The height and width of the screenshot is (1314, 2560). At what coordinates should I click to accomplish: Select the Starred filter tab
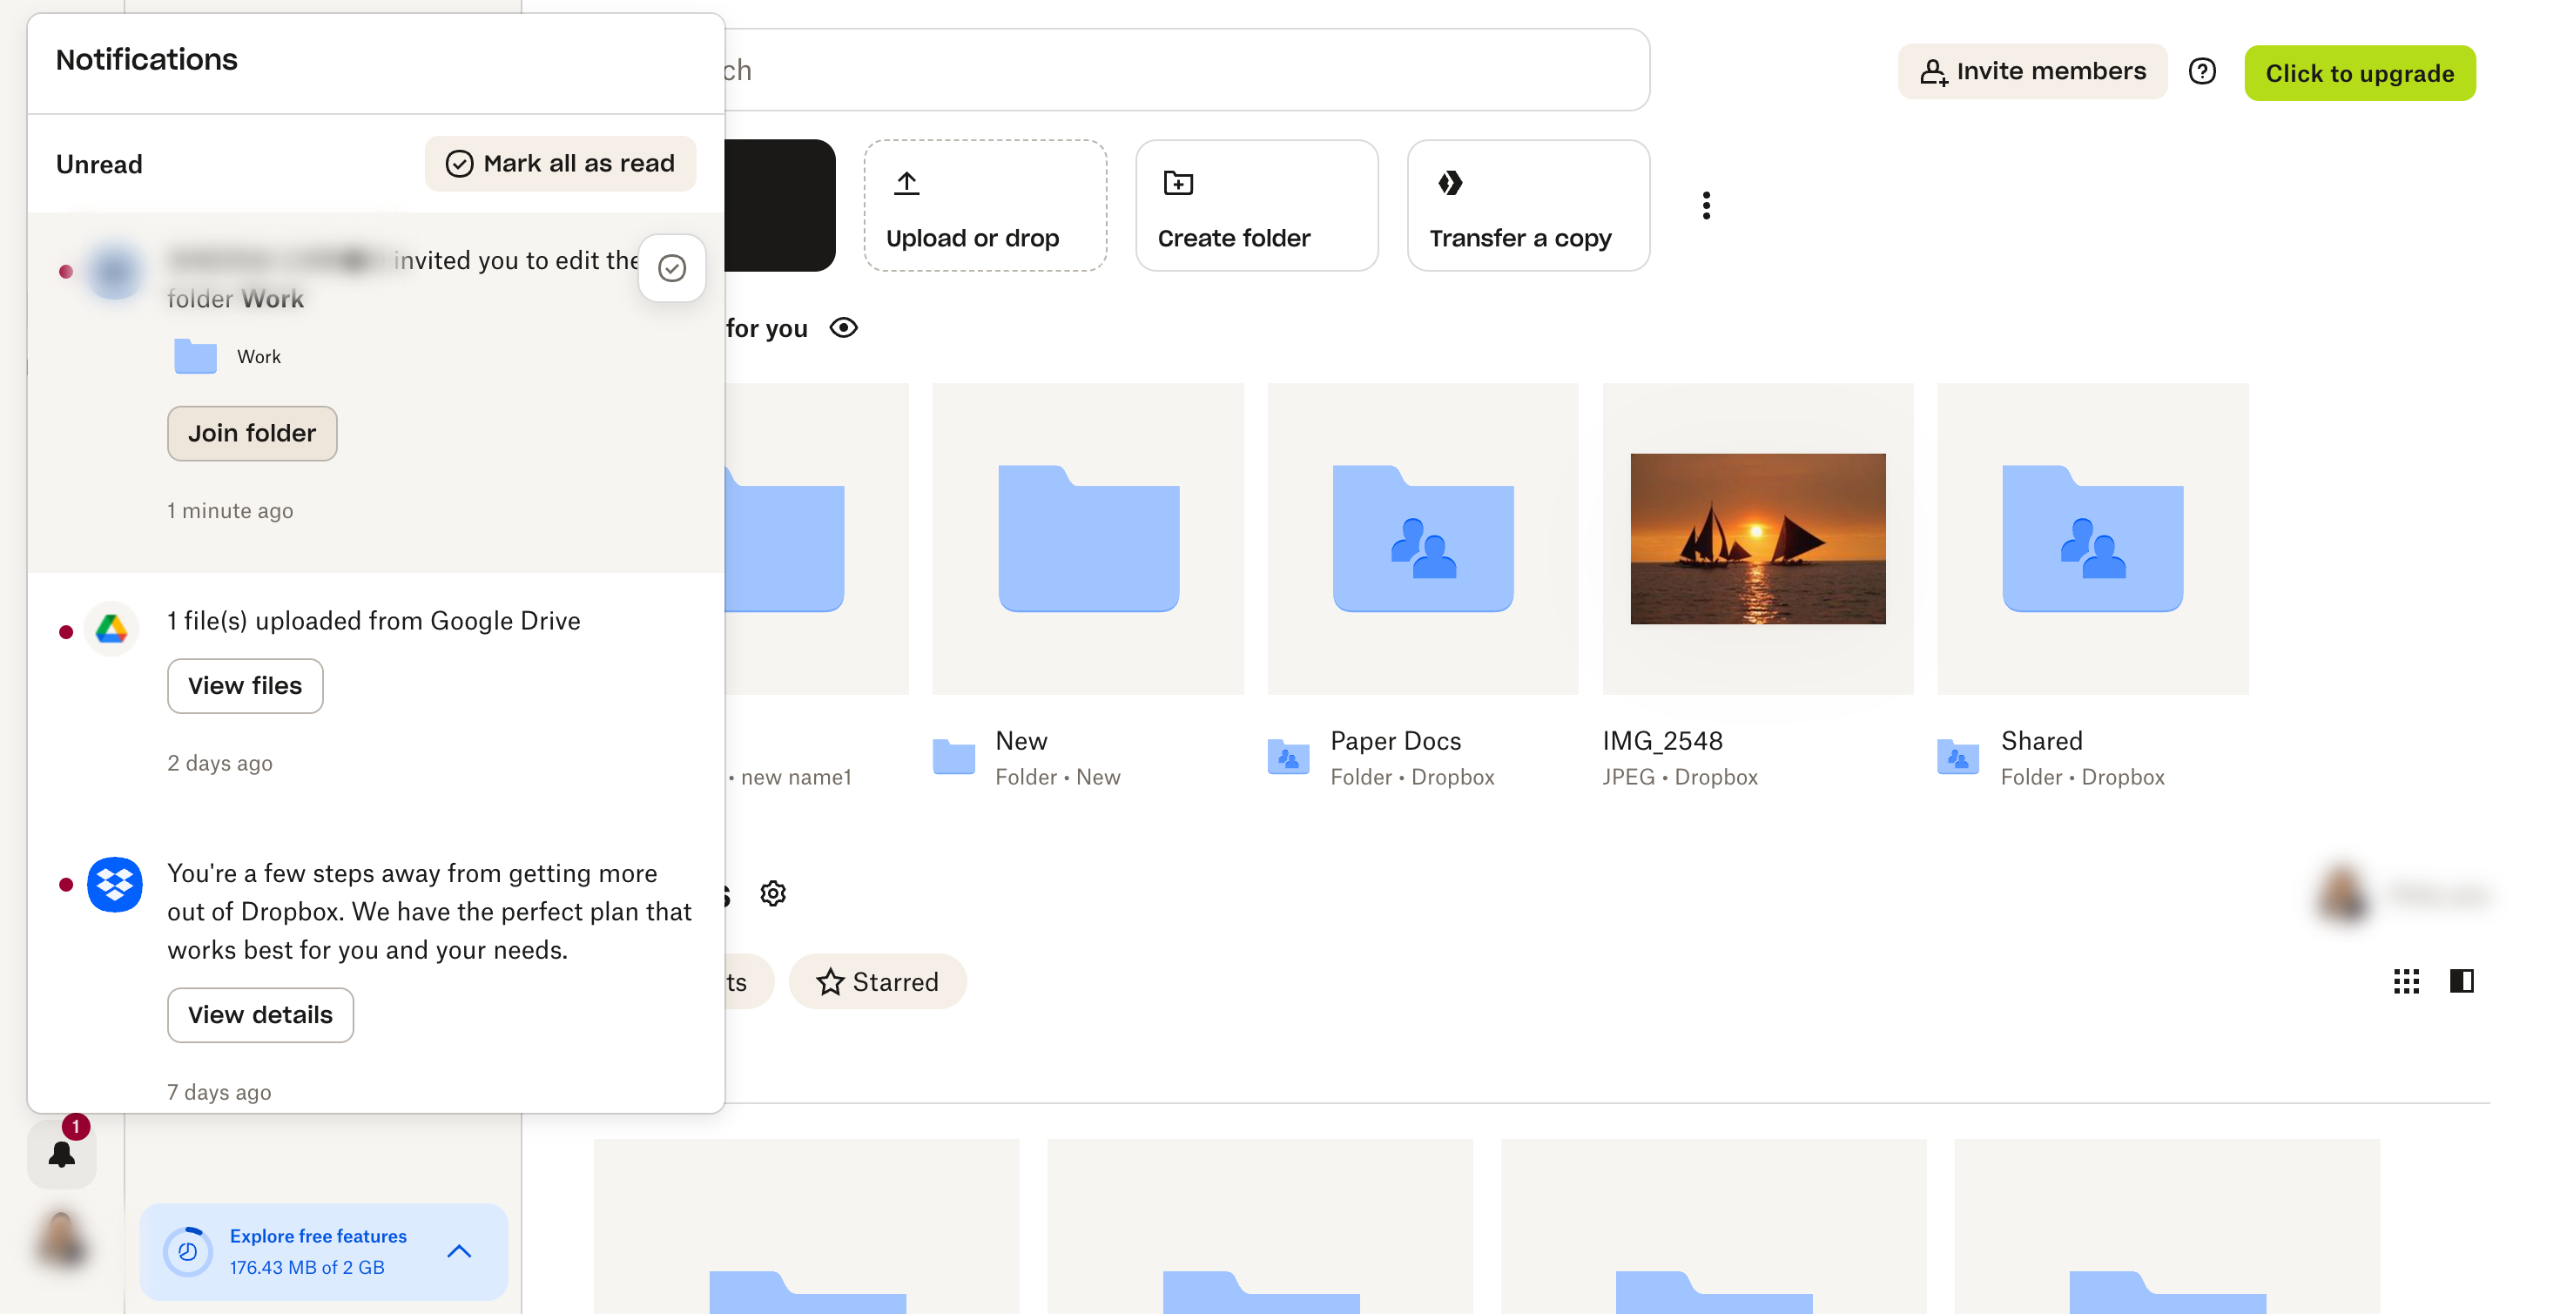tap(877, 982)
